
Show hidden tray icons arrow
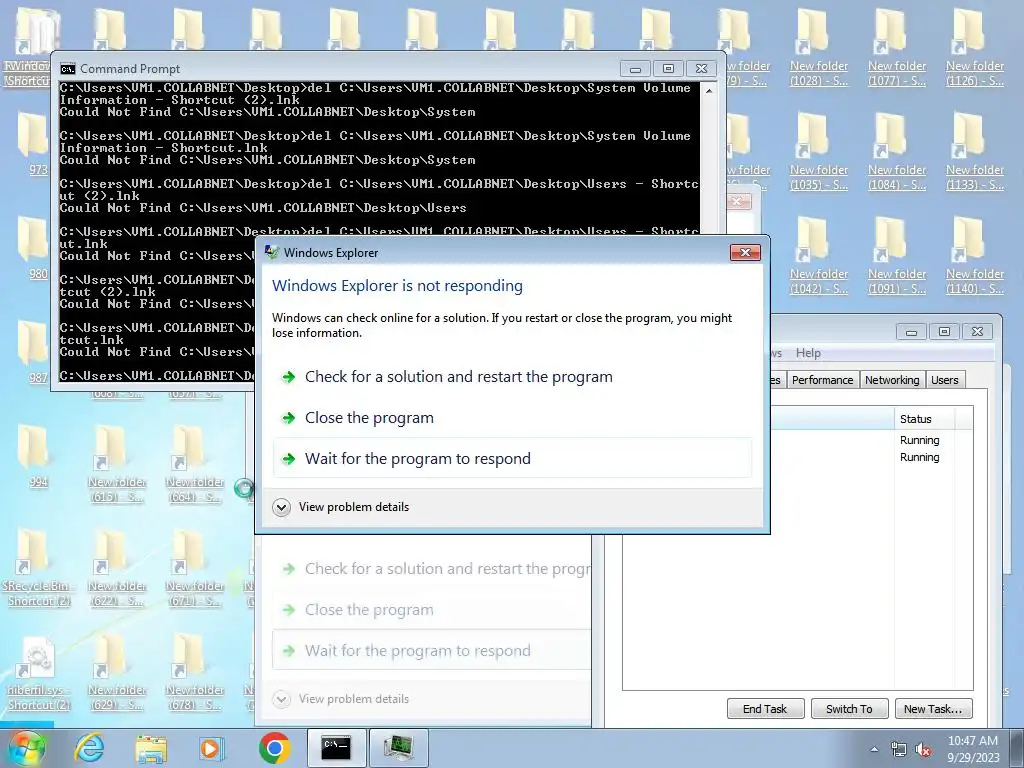coord(874,749)
